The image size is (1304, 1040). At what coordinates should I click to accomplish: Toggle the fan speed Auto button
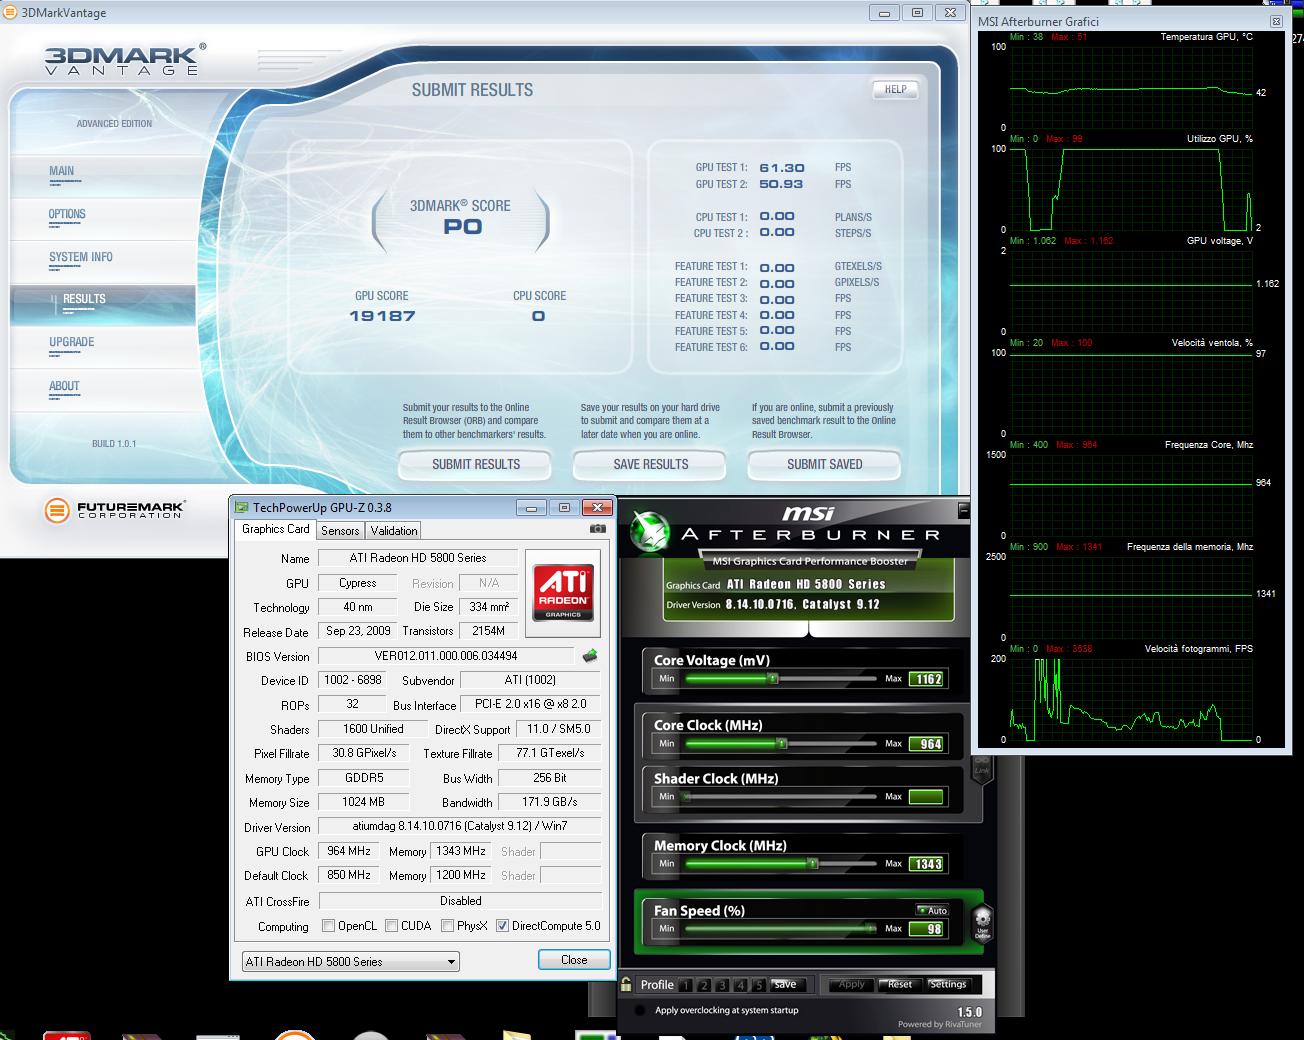click(x=932, y=910)
